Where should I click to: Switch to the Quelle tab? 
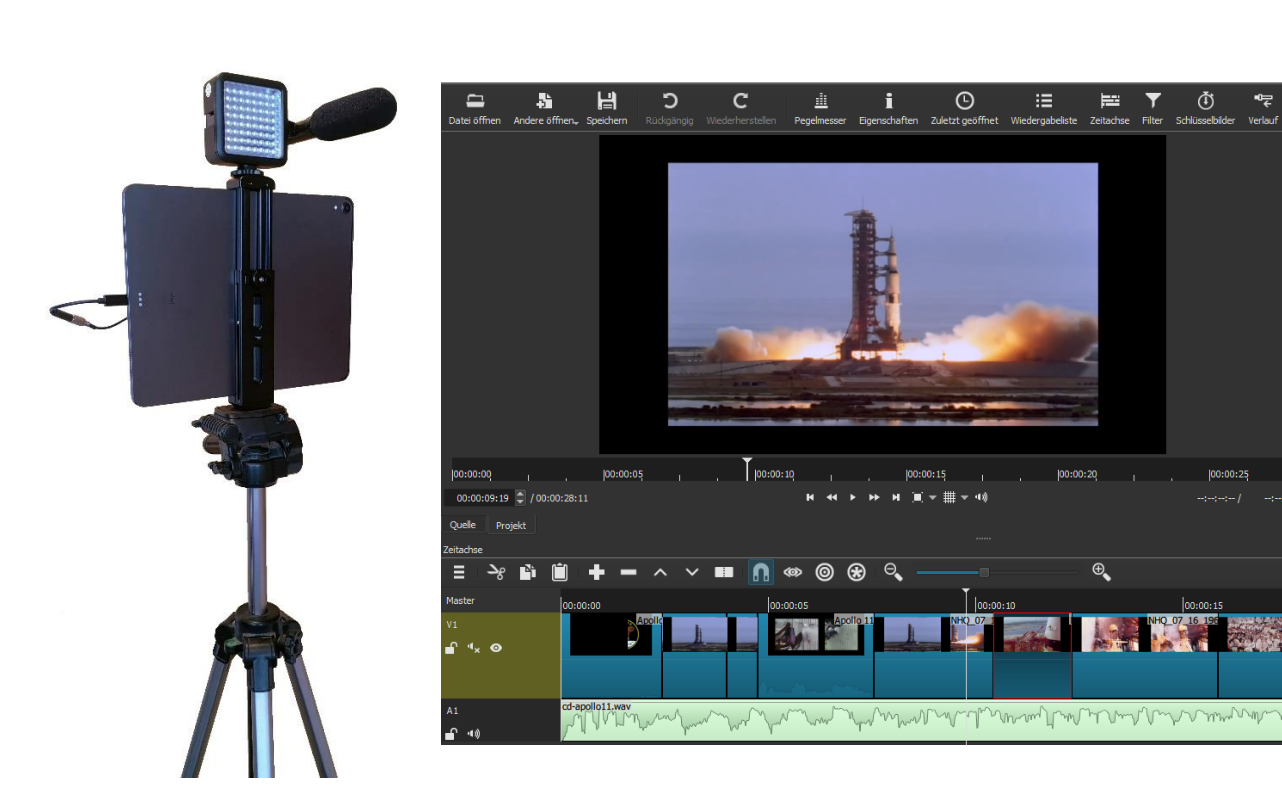tap(463, 525)
